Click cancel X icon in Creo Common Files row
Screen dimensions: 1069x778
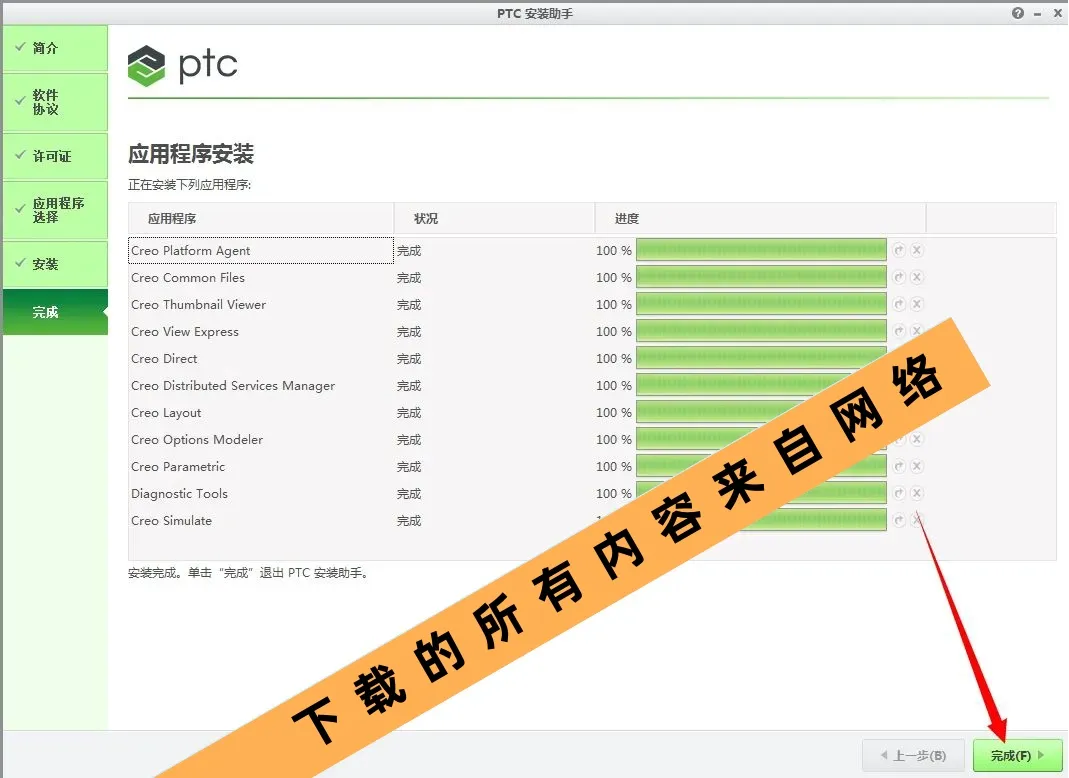click(917, 277)
